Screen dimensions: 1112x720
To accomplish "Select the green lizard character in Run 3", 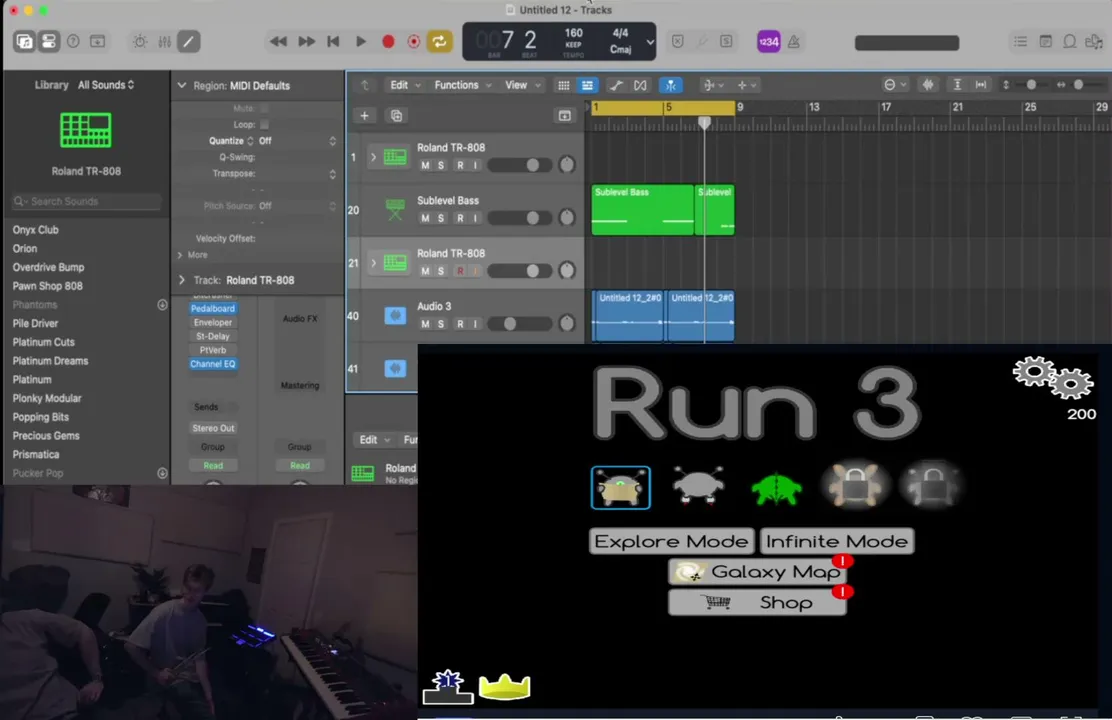I will pos(777,488).
